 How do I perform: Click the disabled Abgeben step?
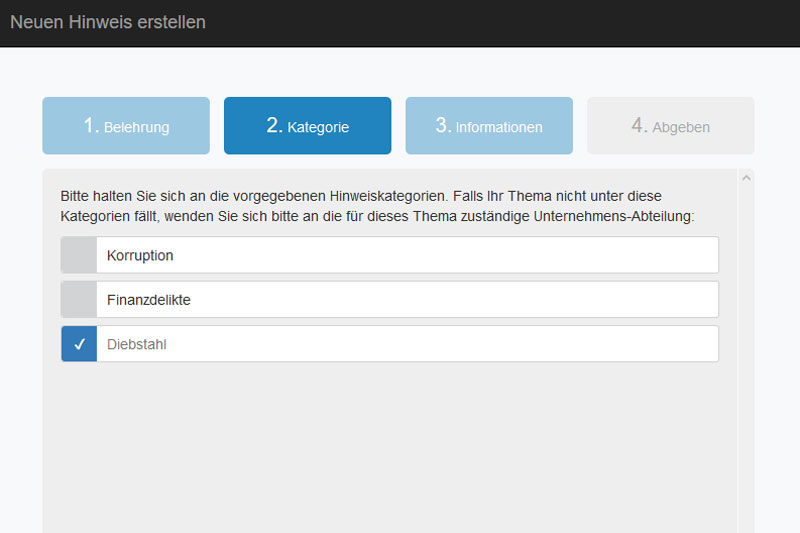coord(670,126)
